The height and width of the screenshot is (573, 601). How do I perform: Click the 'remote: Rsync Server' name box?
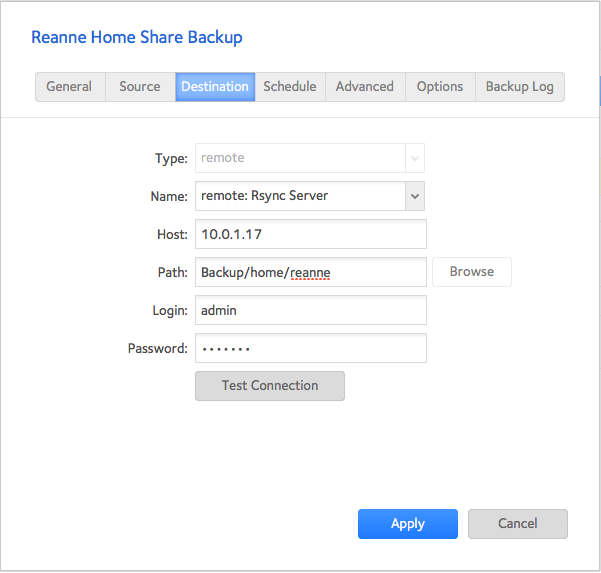click(x=300, y=196)
